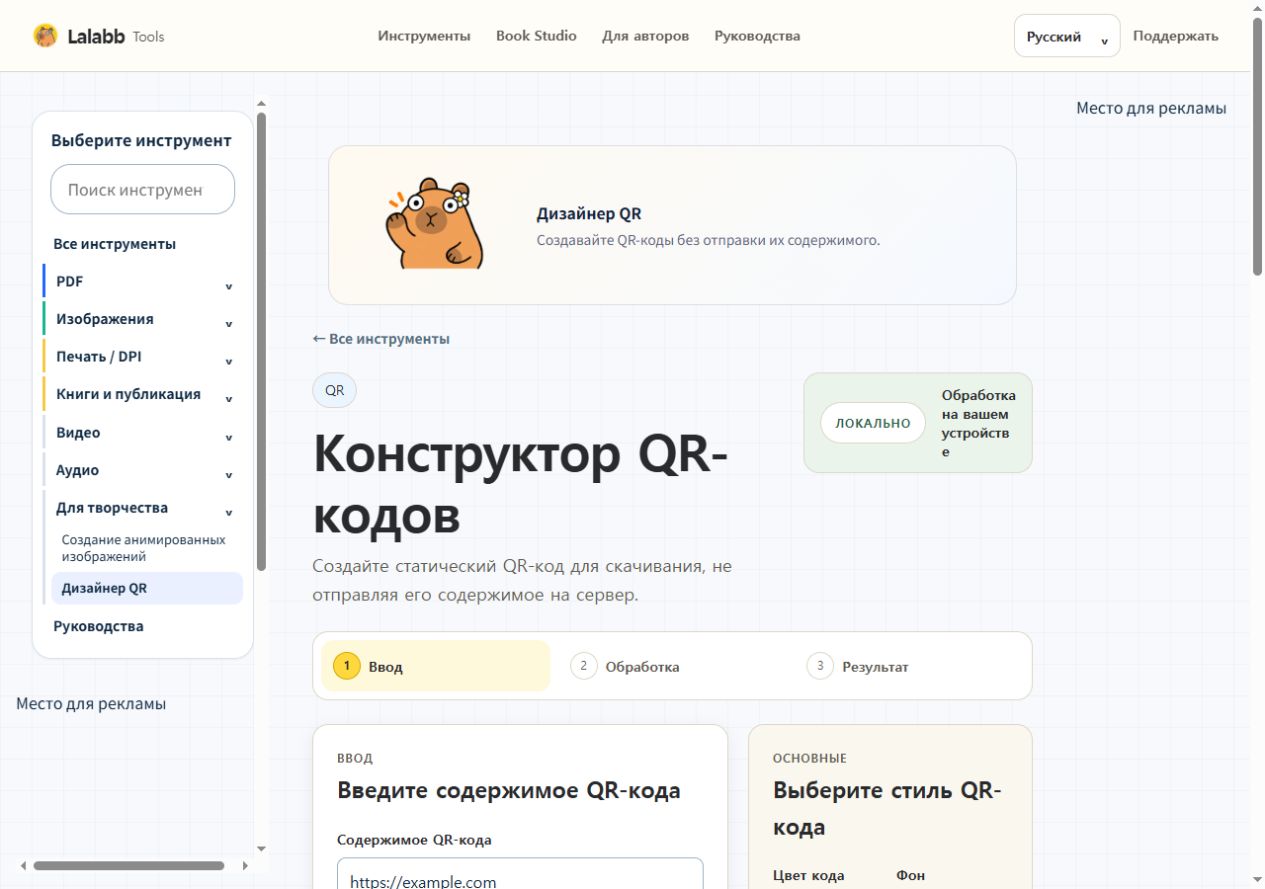Image resolution: width=1265 pixels, height=889 pixels.
Task: Select Все инструменты in the sidebar
Action: click(115, 244)
